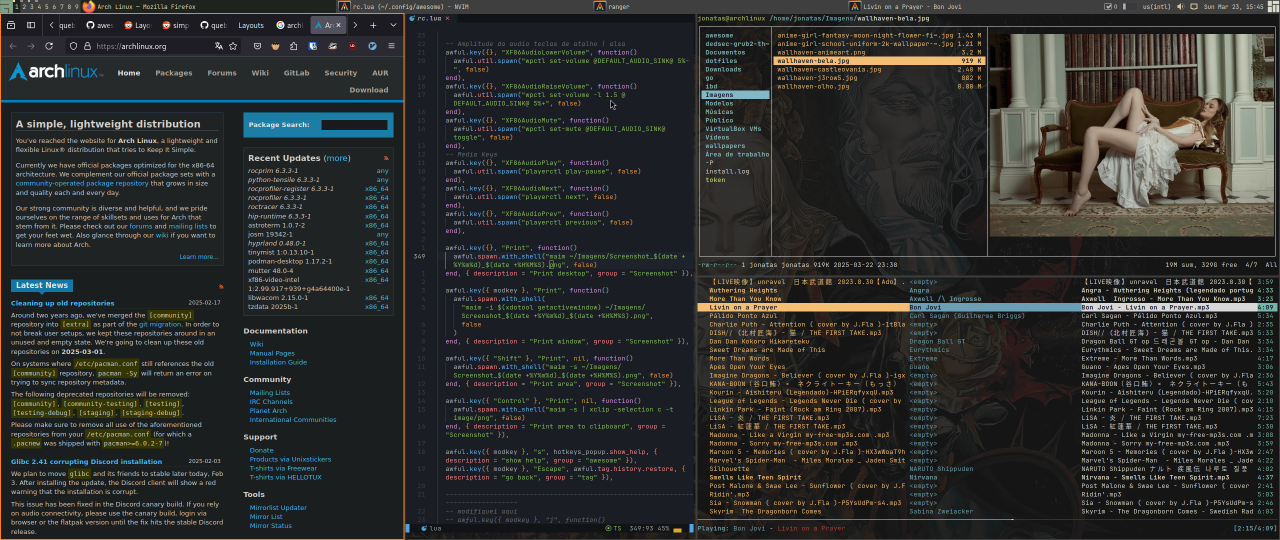Click the layout icon at the top-right corner

click(x=1273, y=6)
